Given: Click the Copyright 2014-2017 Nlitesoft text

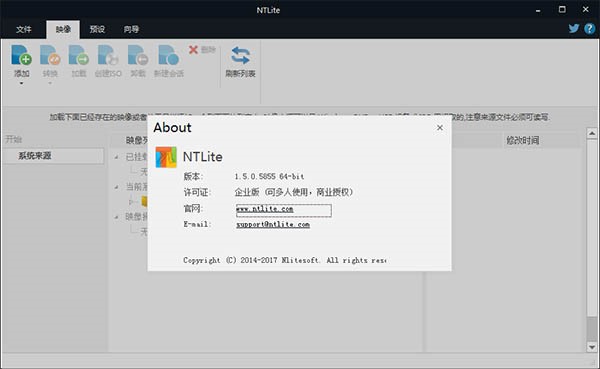Looking at the screenshot, I should 285,260.
